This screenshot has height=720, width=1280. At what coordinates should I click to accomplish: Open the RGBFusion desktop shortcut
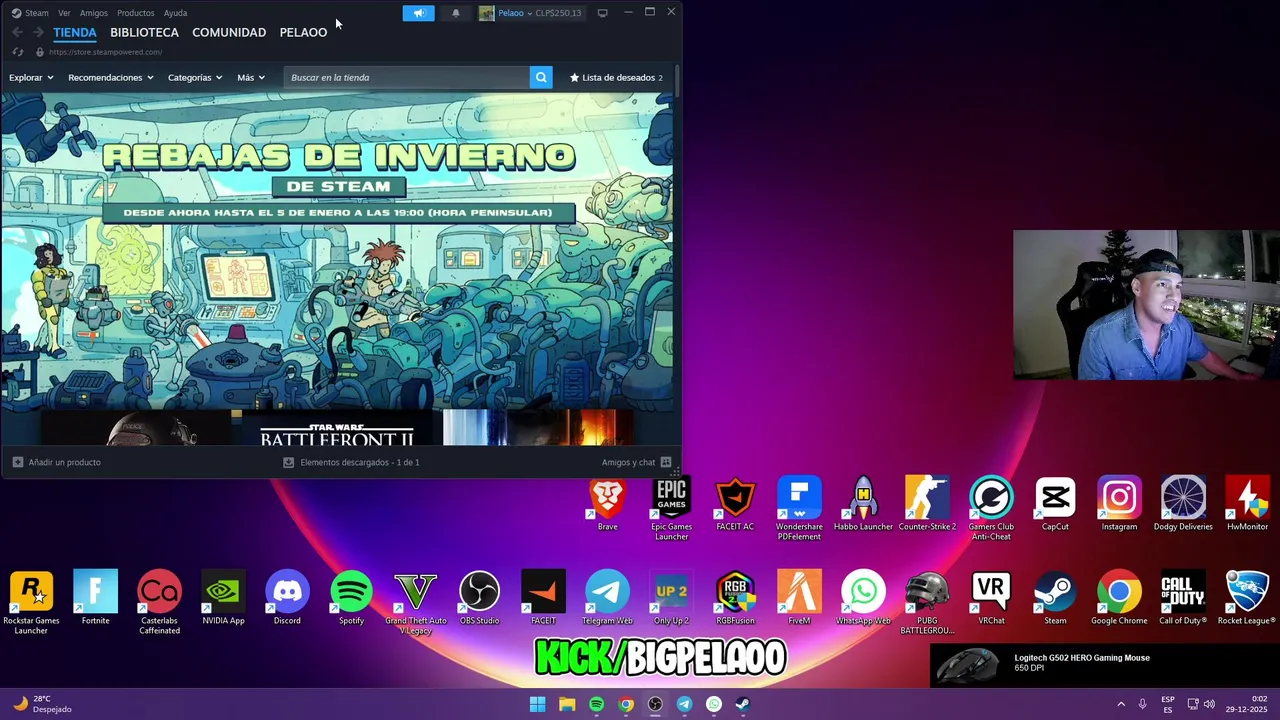[x=735, y=598]
